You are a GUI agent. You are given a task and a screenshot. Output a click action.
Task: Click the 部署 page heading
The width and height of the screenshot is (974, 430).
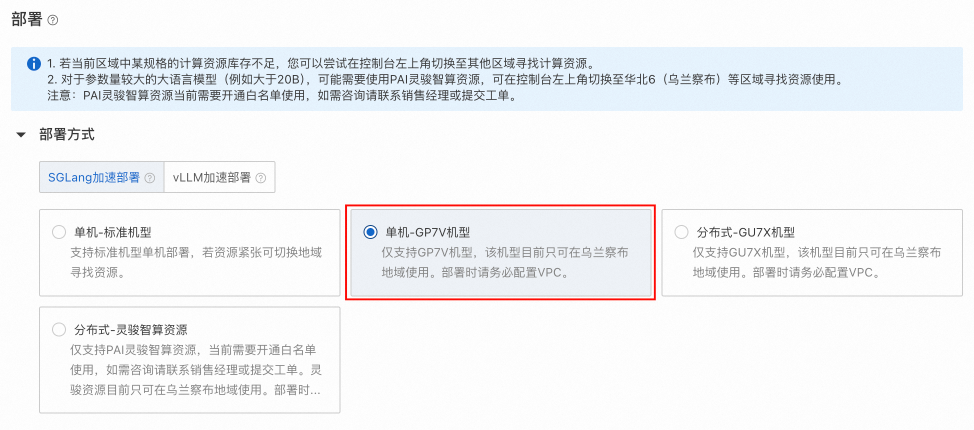(x=27, y=20)
